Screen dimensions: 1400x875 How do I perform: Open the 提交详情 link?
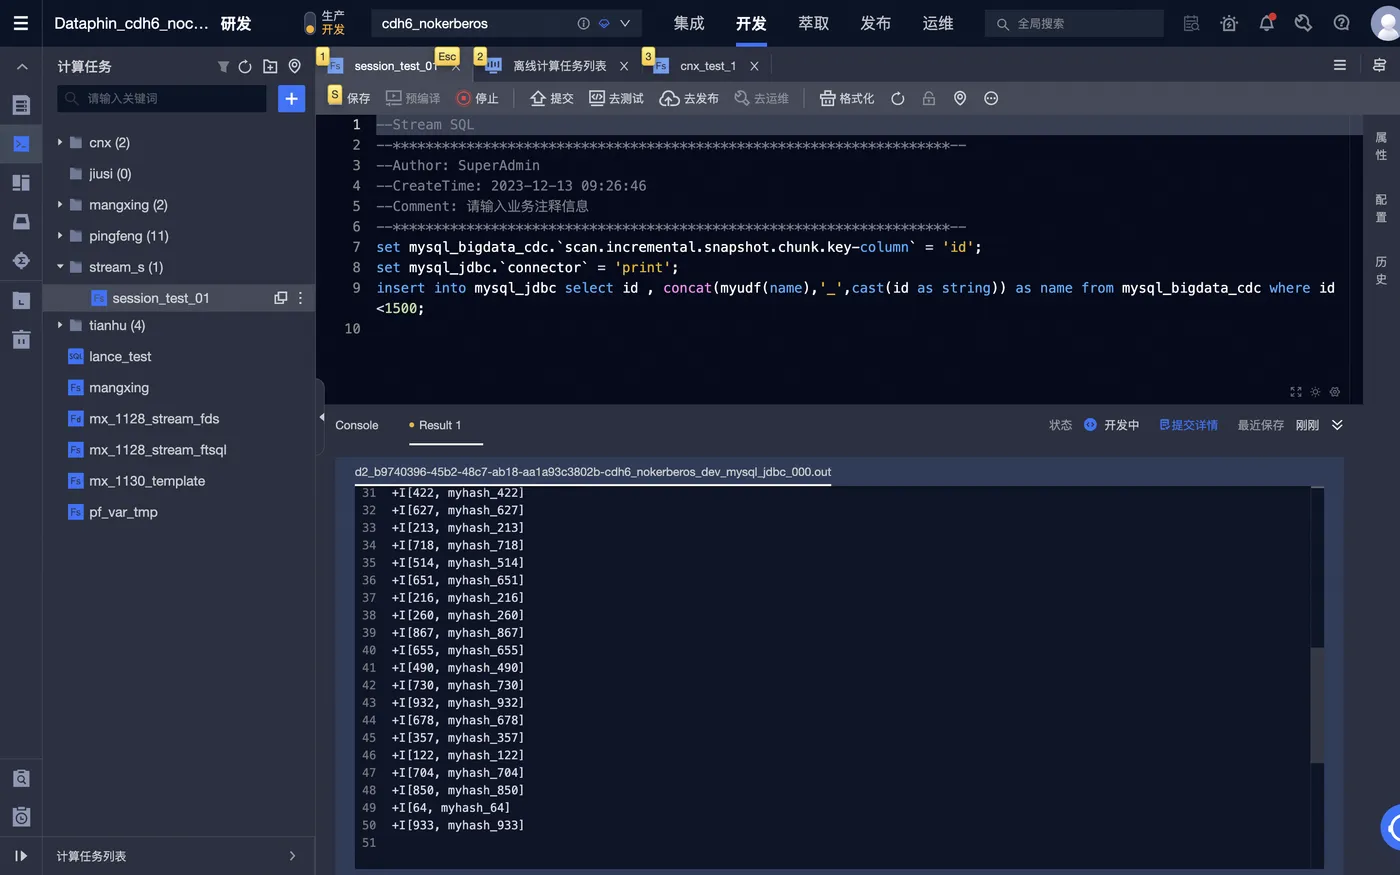tap(1188, 425)
